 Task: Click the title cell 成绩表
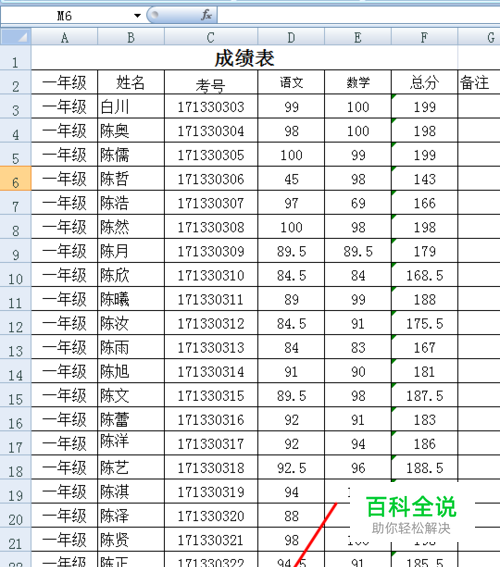click(x=244, y=58)
